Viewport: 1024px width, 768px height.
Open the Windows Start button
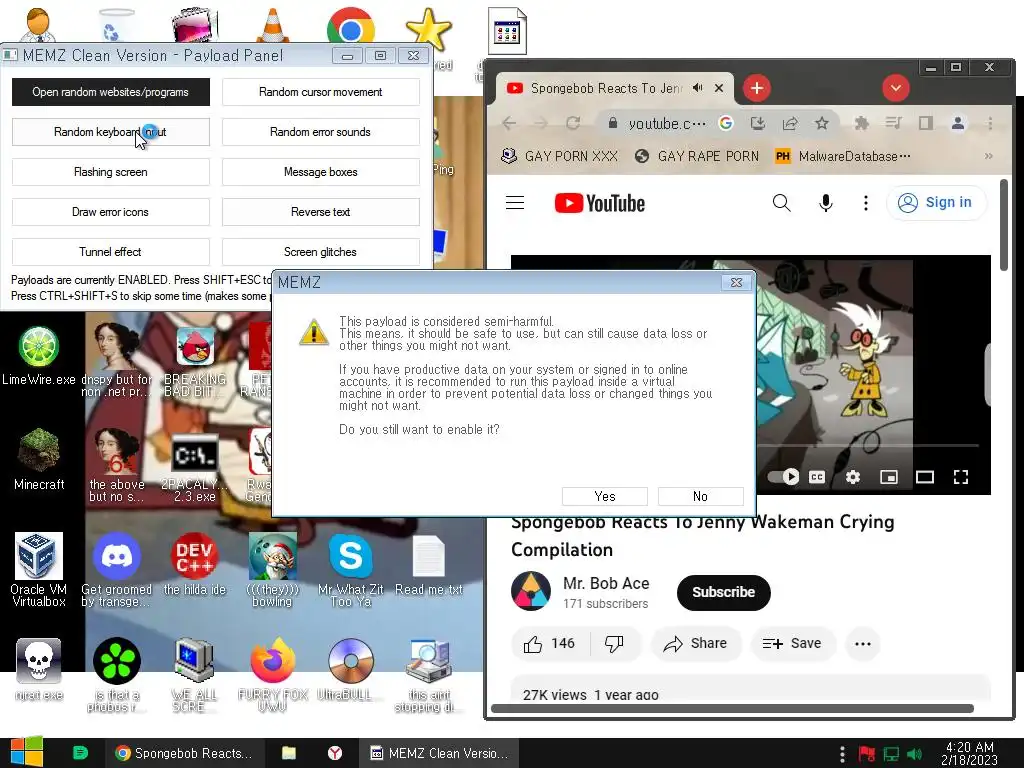click(26, 752)
